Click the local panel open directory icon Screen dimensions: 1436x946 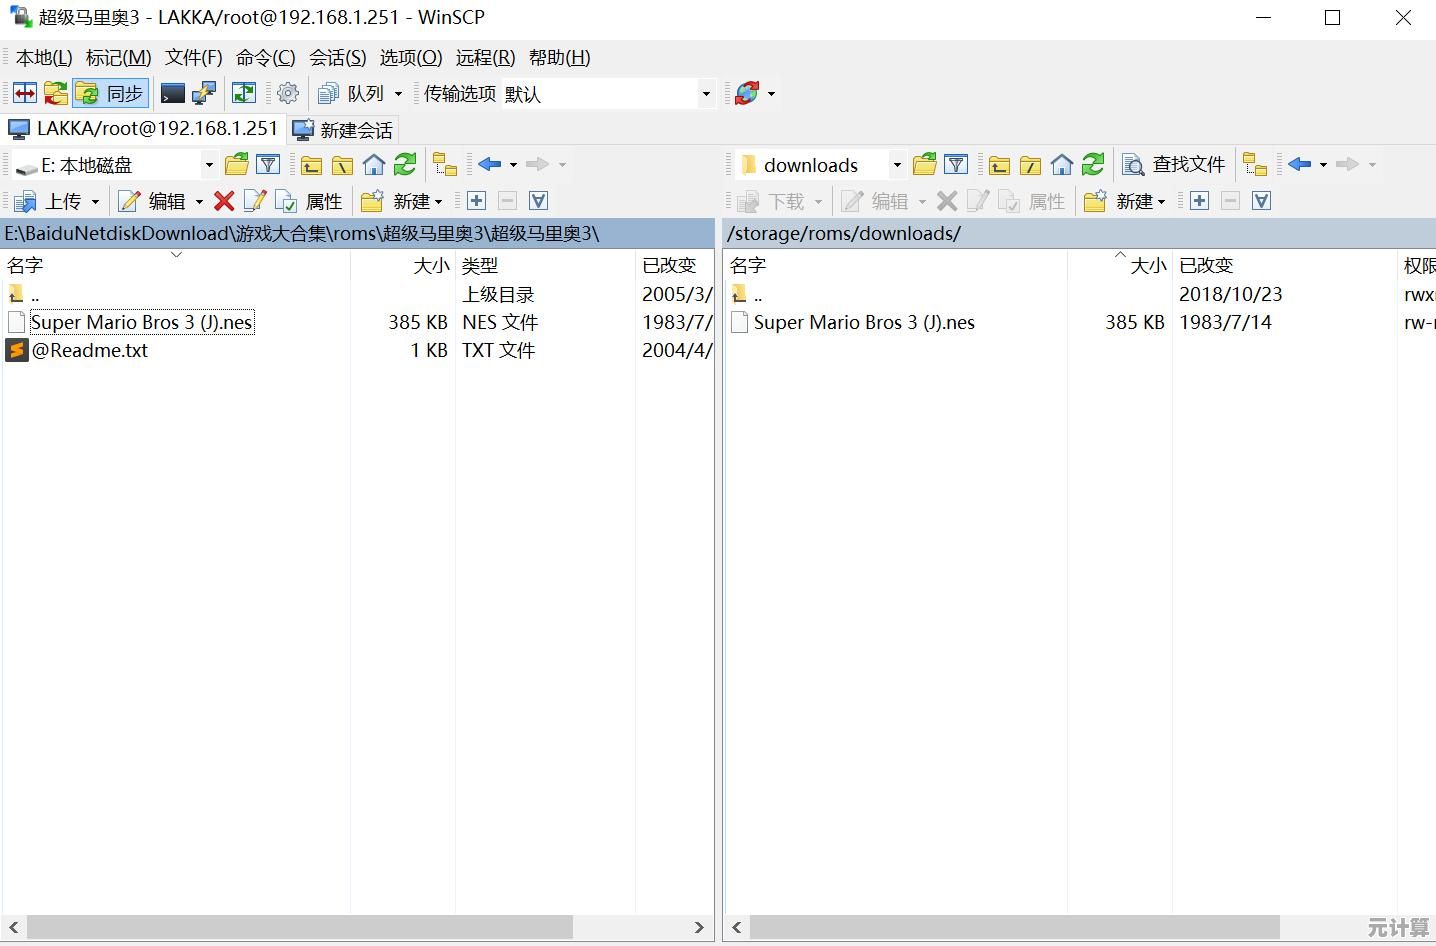click(x=237, y=164)
